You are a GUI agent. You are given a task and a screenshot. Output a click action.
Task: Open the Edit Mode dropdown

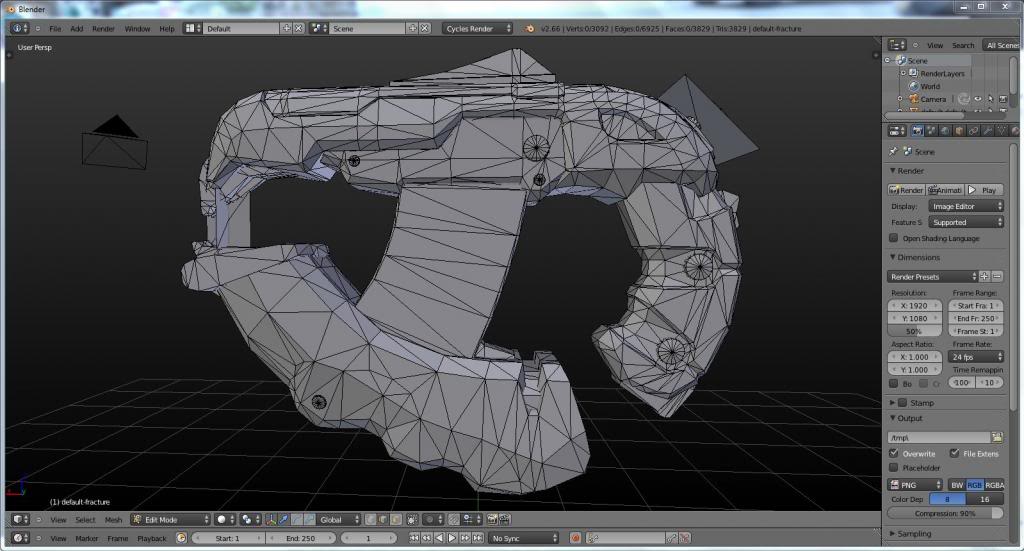coord(170,520)
